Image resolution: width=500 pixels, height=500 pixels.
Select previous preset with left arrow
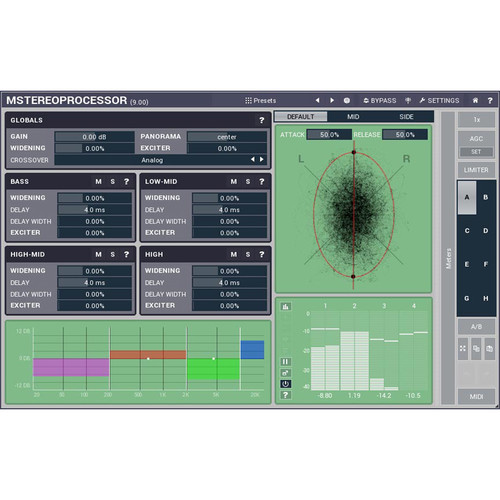(317, 100)
